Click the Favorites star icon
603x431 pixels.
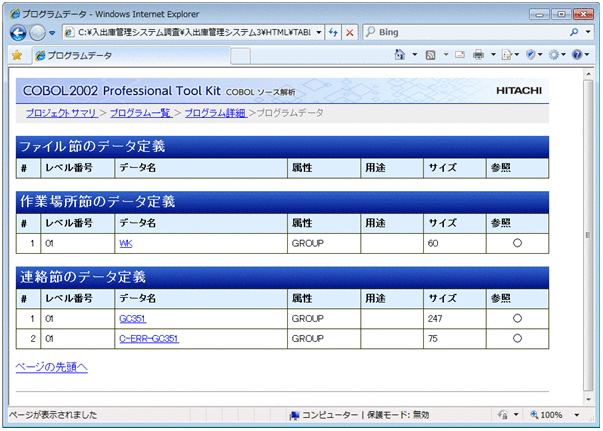[17, 55]
